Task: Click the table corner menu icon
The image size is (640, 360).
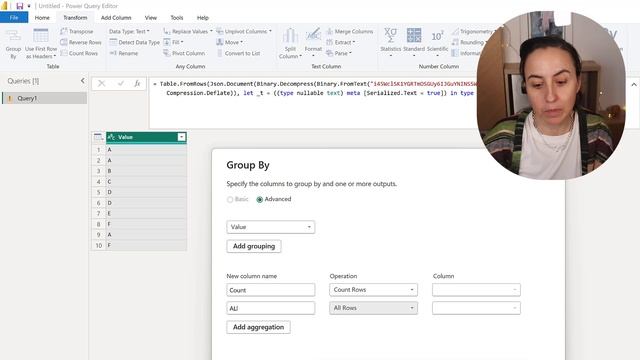Action: click(98, 137)
